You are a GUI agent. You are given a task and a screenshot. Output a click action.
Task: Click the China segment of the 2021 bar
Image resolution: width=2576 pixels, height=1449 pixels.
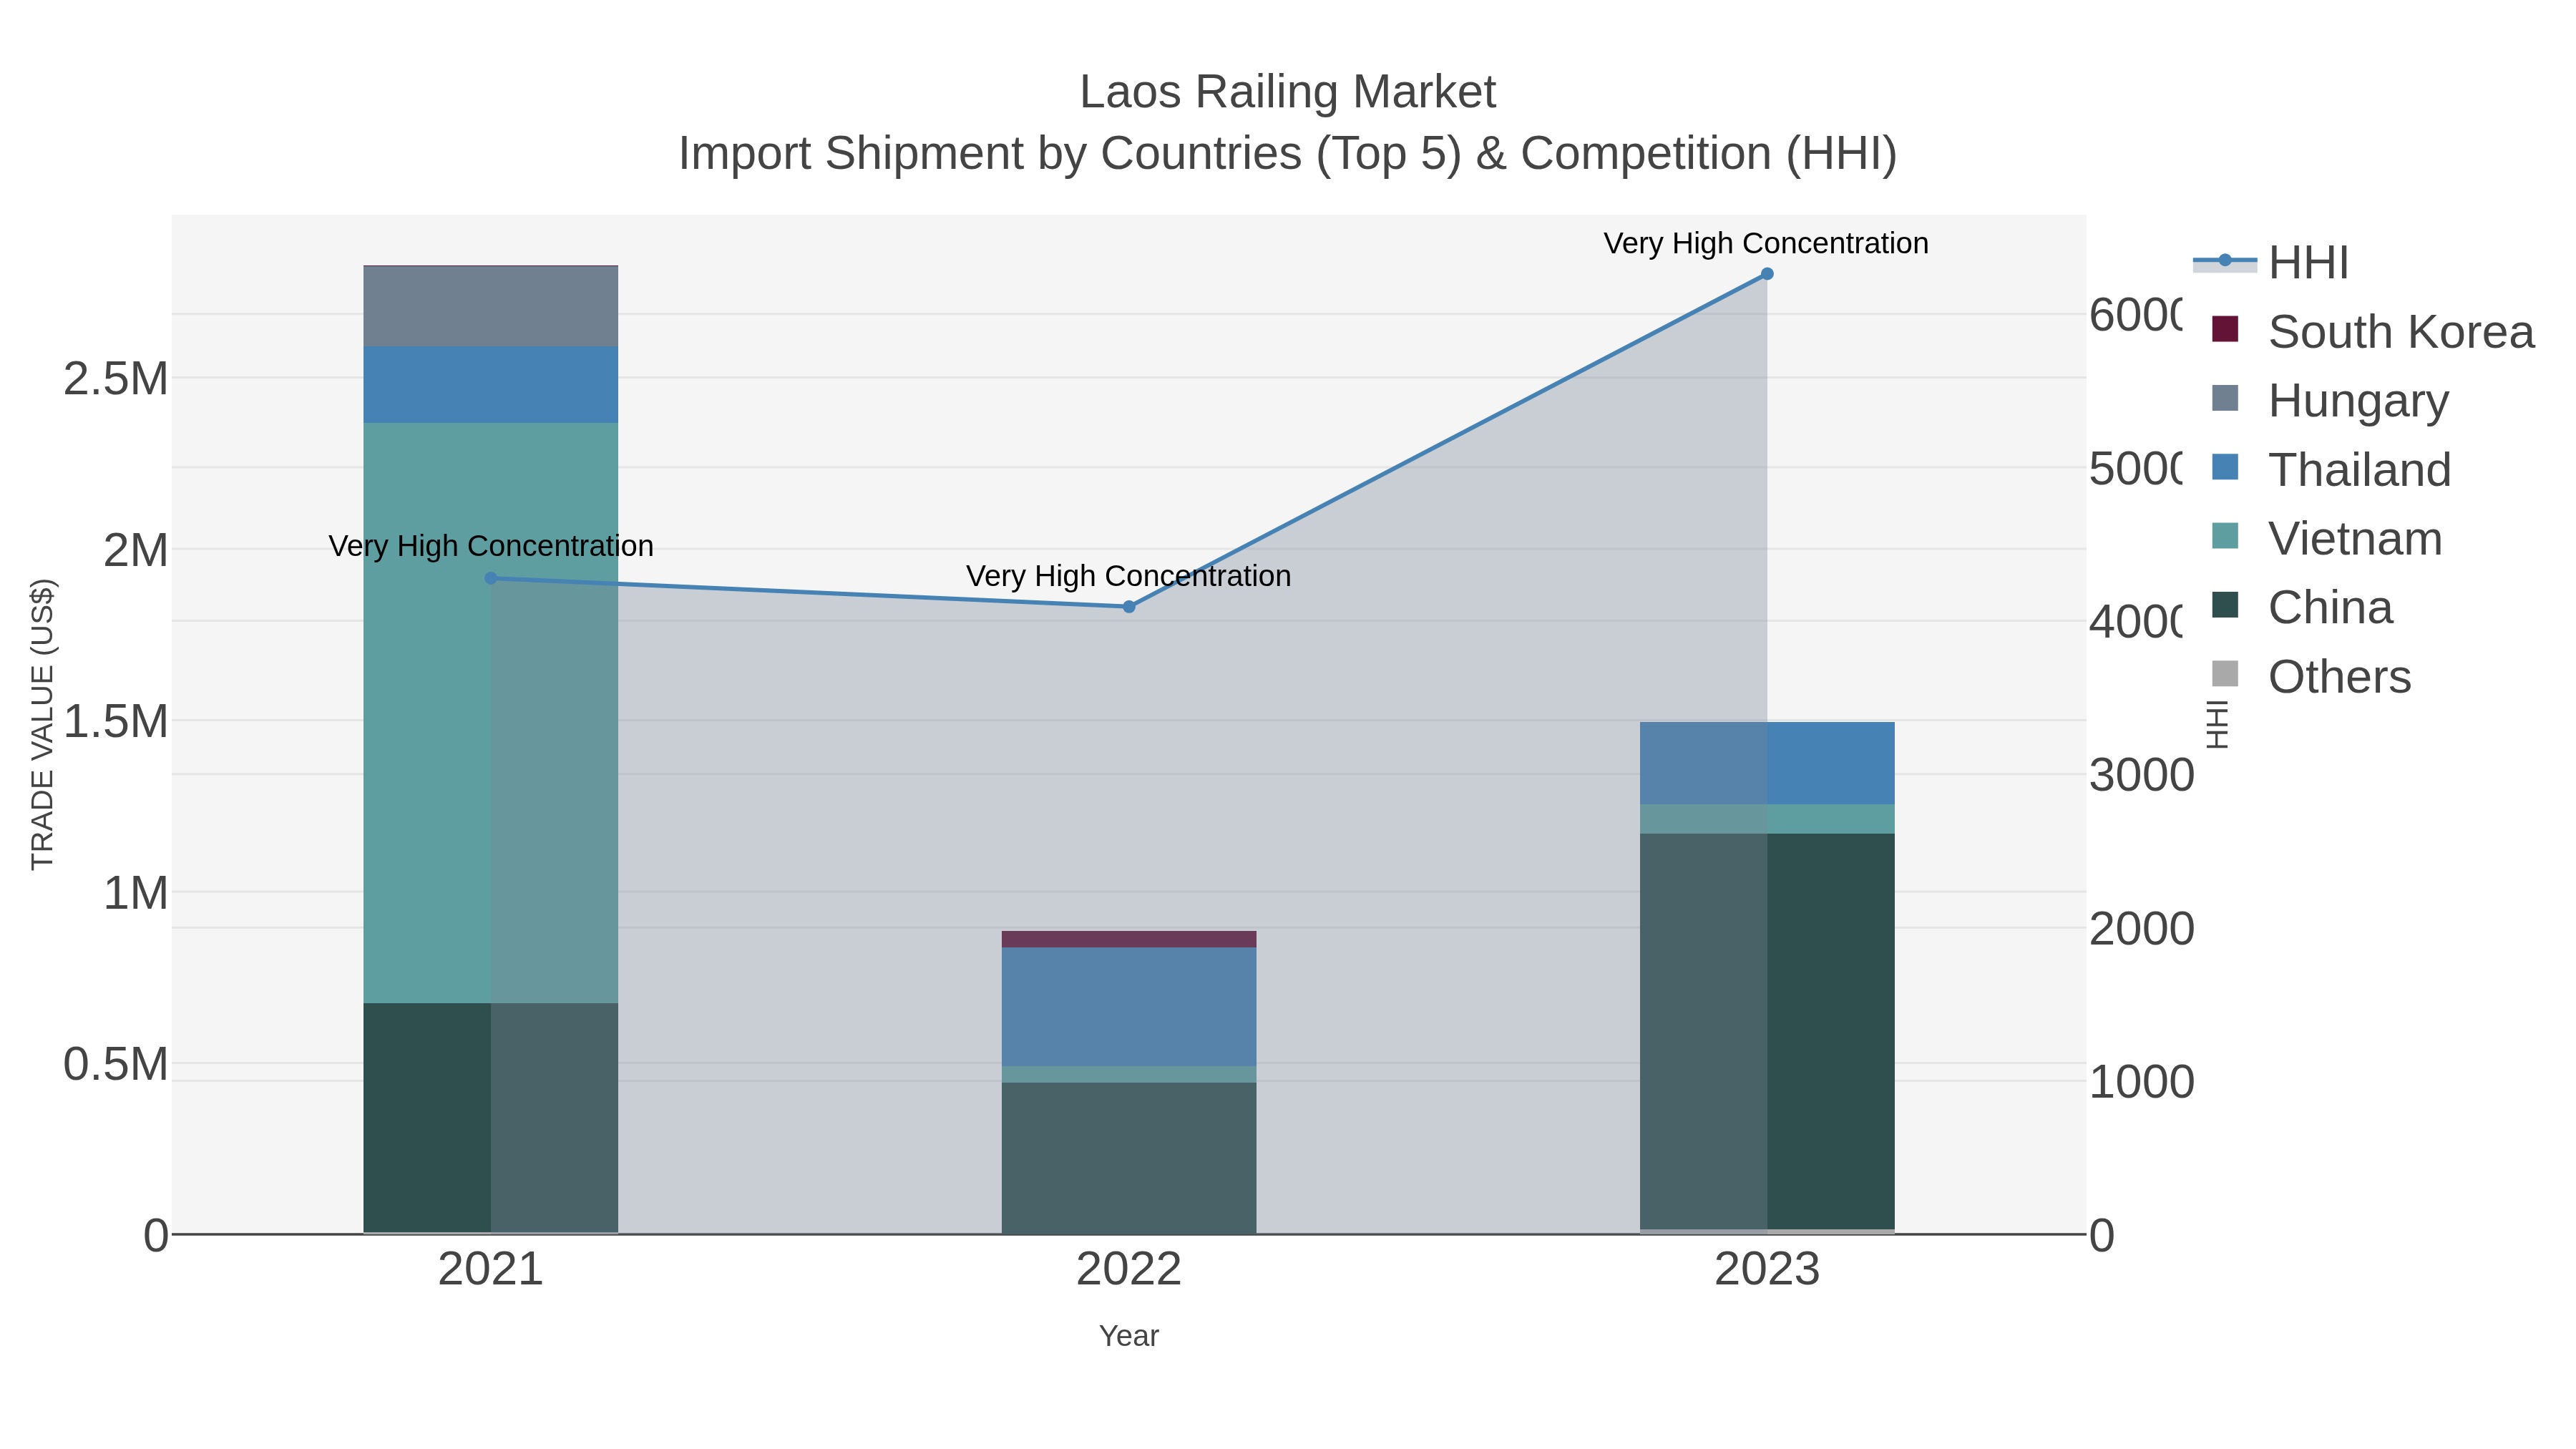click(x=490, y=1118)
